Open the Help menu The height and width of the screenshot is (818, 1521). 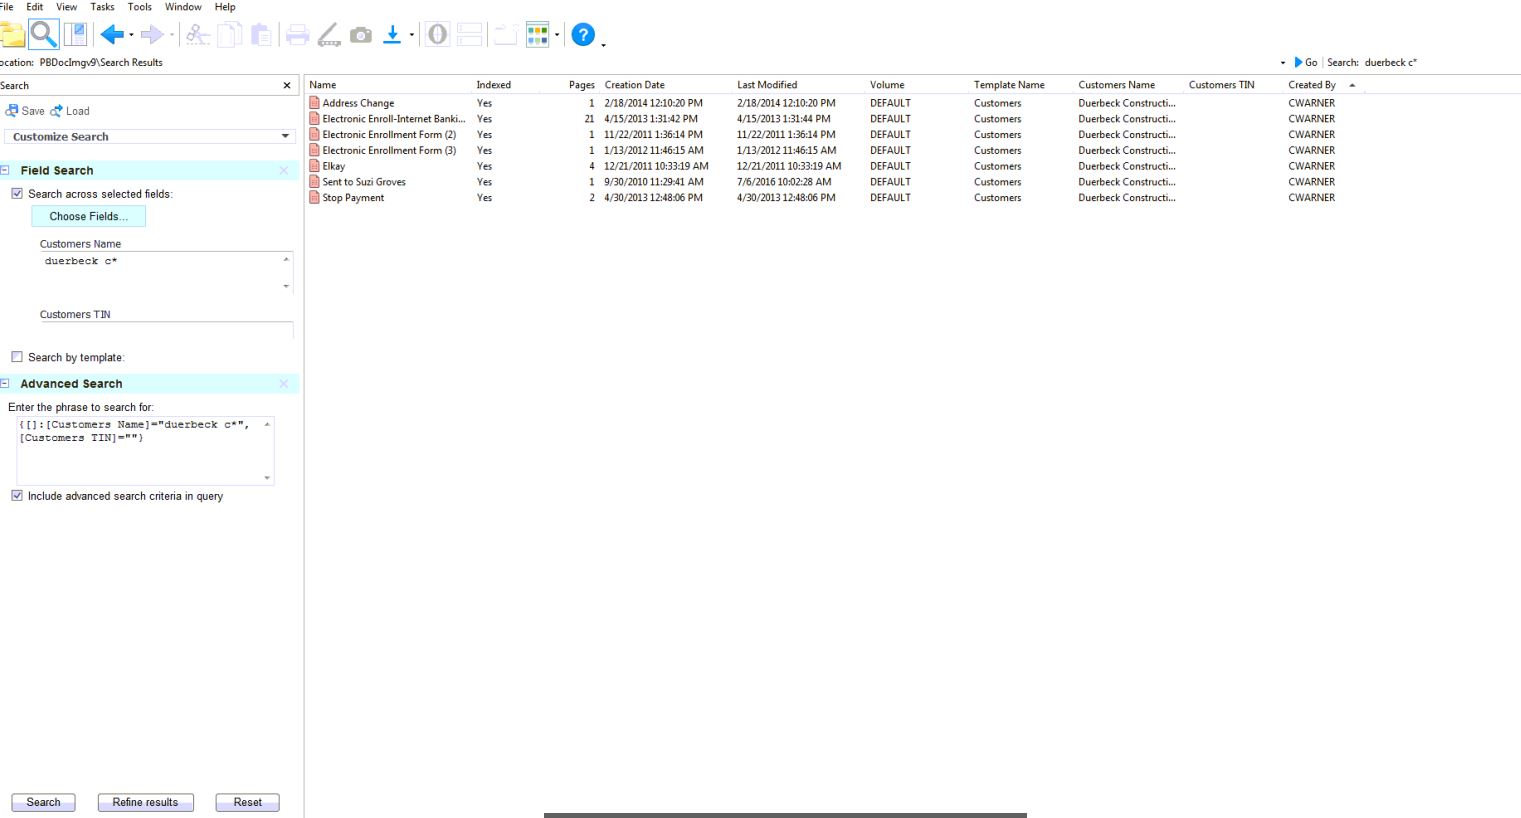225,7
